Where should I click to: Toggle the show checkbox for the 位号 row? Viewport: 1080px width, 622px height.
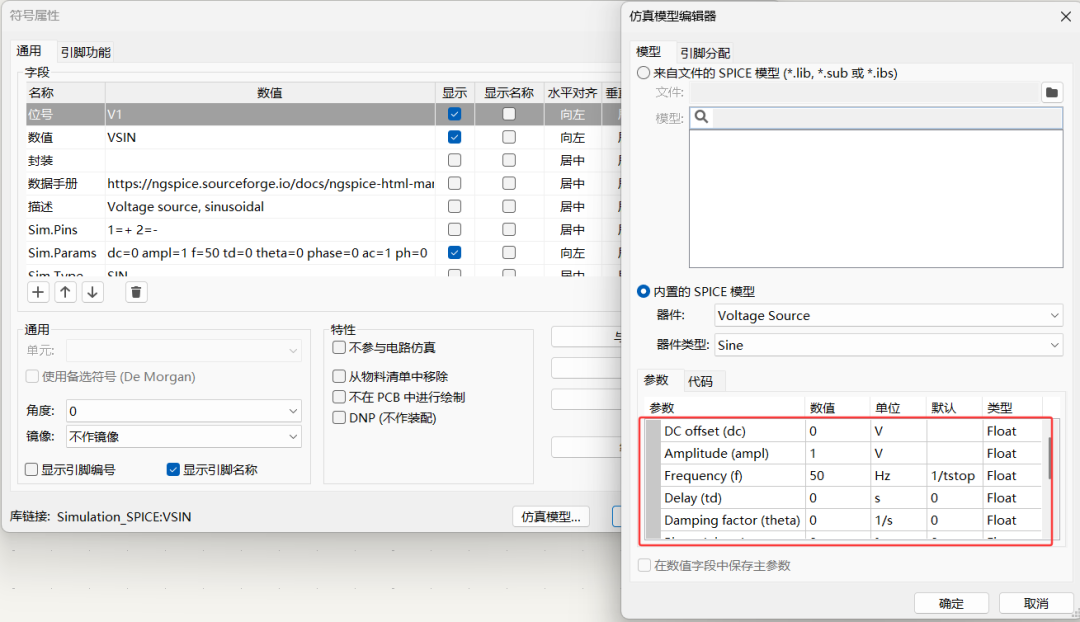pyautogui.click(x=455, y=114)
